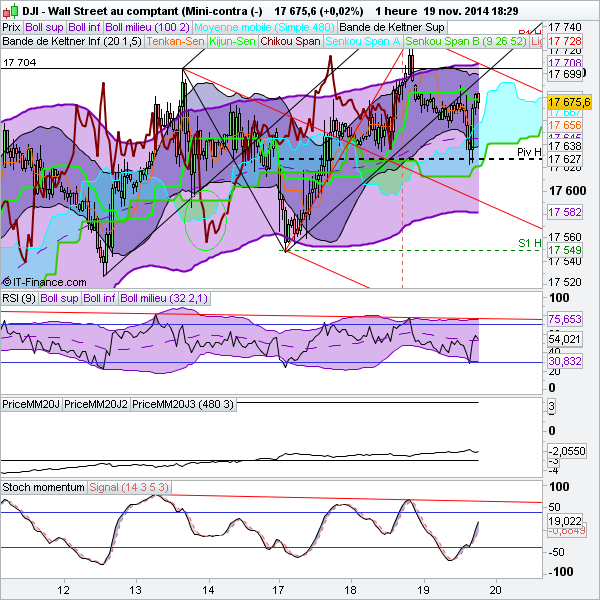This screenshot has width=600, height=600.
Task: Select the Tenkan-Sen indicator label
Action: (x=176, y=41)
